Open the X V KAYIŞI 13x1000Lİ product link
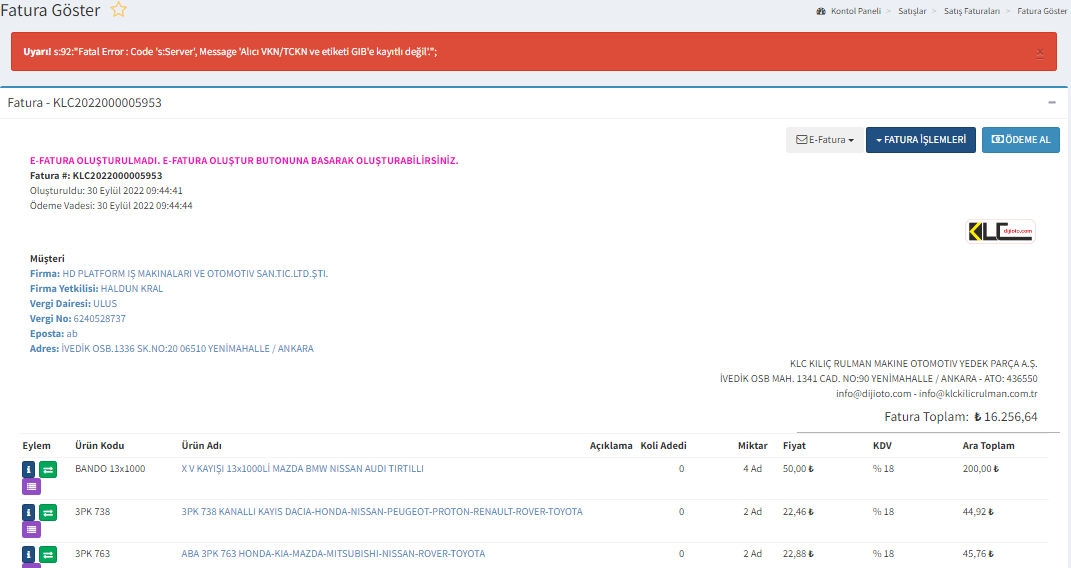The height and width of the screenshot is (568, 1071). (x=302, y=468)
